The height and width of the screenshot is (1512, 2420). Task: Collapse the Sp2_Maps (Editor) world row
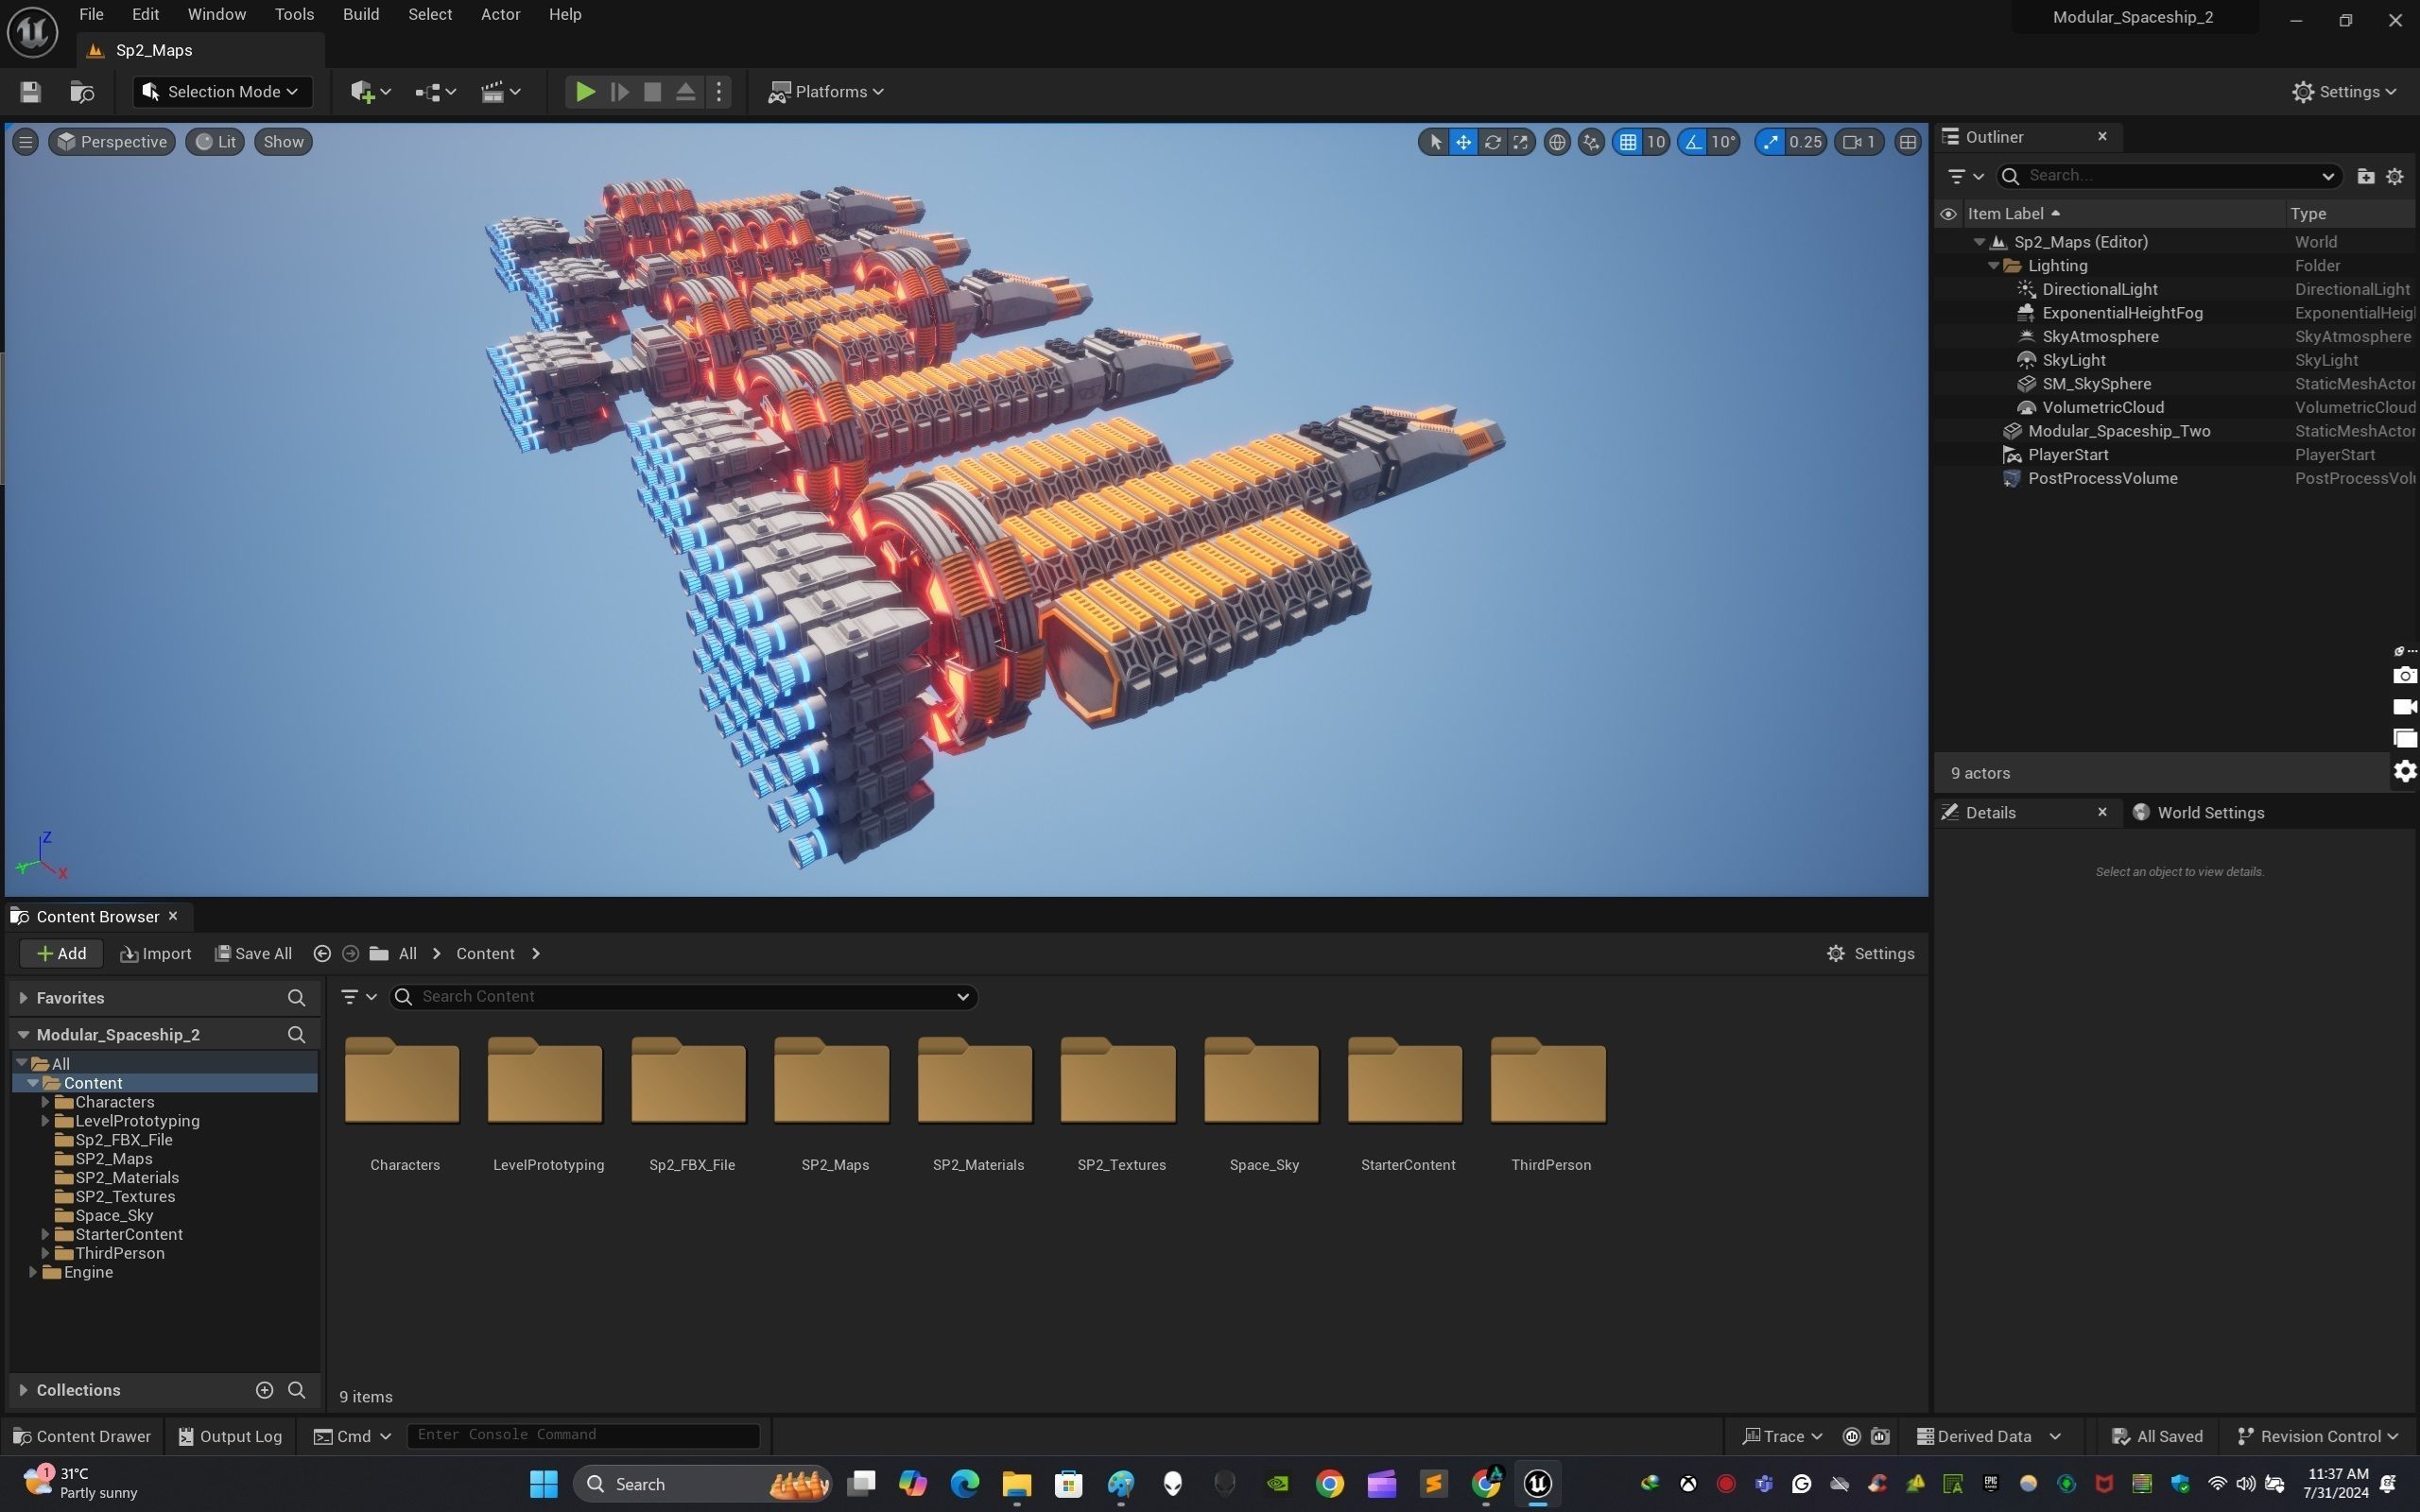tap(1979, 242)
